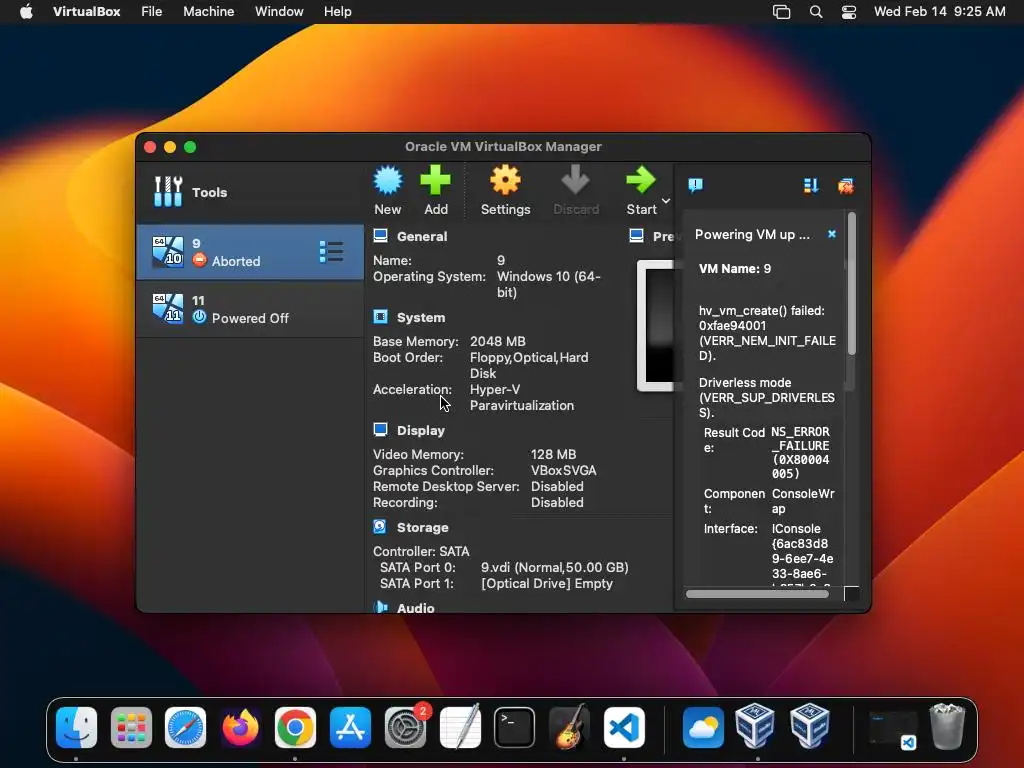Screen dimensions: 1024x768
Task: Select VM 9 marked Aborted
Action: click(250, 252)
